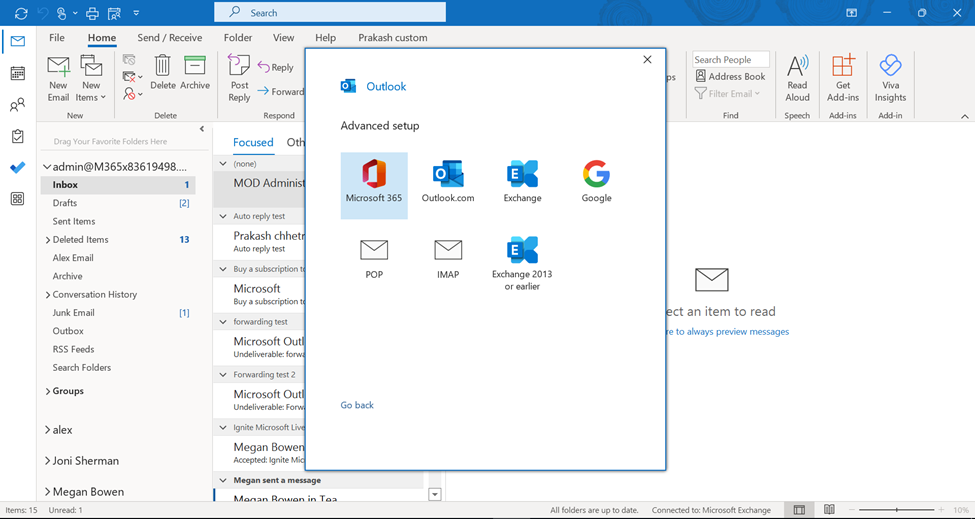The width and height of the screenshot is (975, 519).
Task: Click the Search People field
Action: click(x=731, y=60)
